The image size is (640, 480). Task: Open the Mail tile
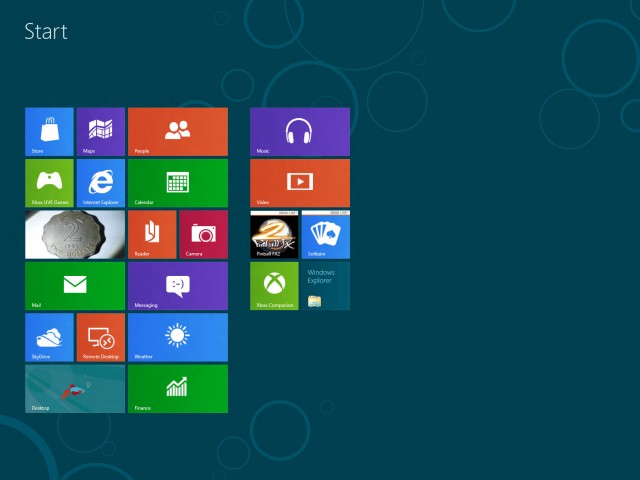pos(75,286)
